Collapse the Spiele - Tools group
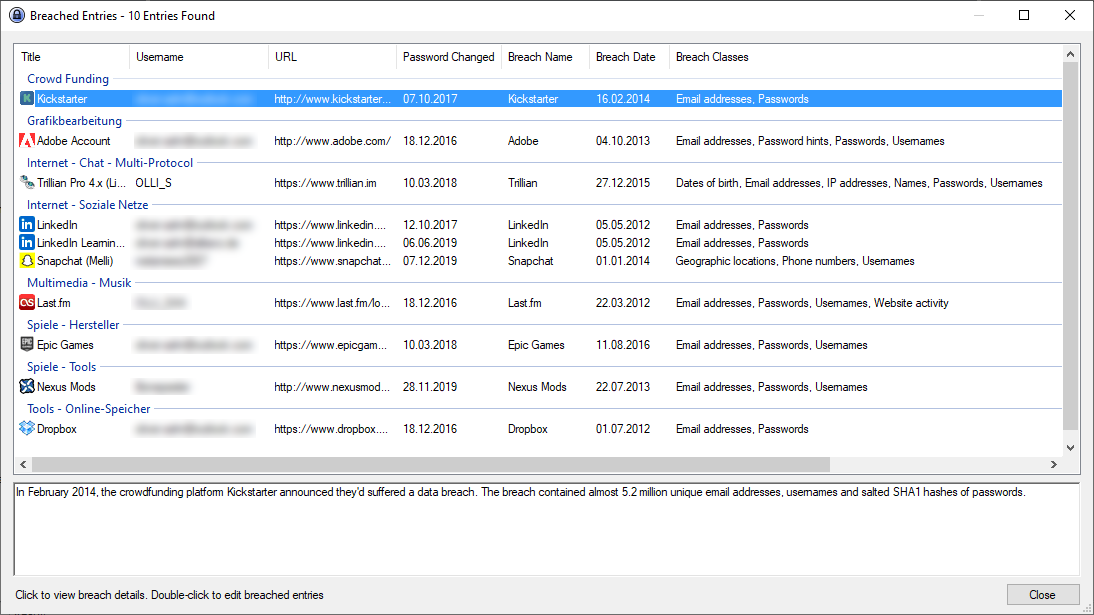 [61, 366]
